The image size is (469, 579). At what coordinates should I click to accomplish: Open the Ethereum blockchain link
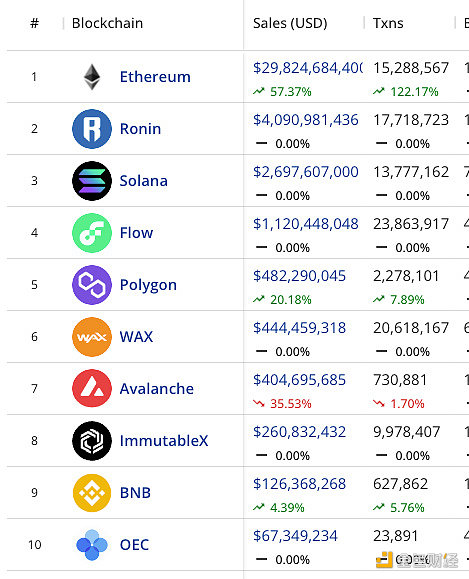pyautogui.click(x=155, y=77)
